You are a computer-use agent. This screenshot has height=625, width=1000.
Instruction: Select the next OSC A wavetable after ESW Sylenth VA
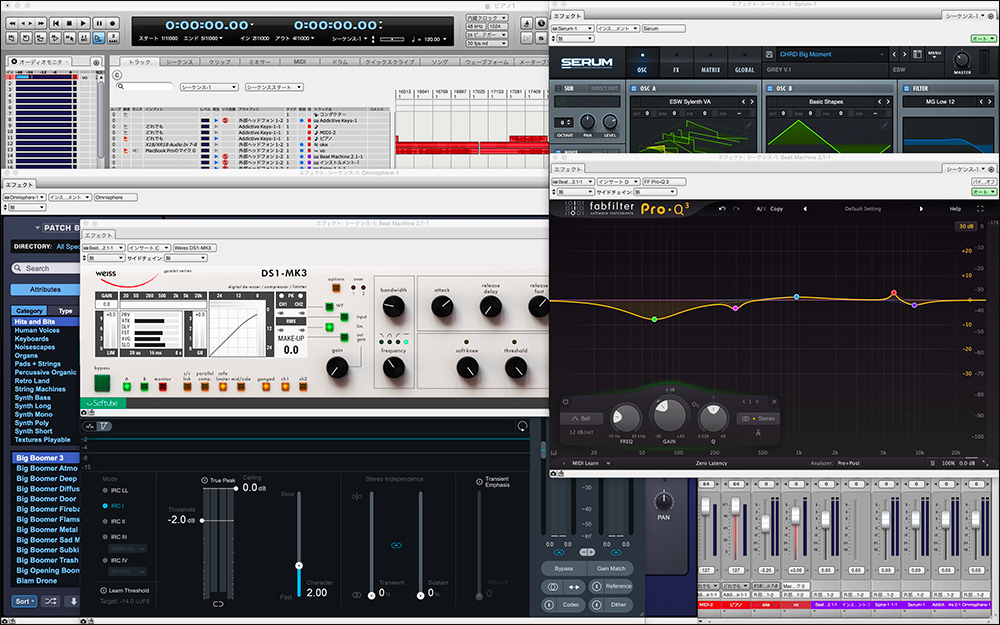(x=752, y=101)
